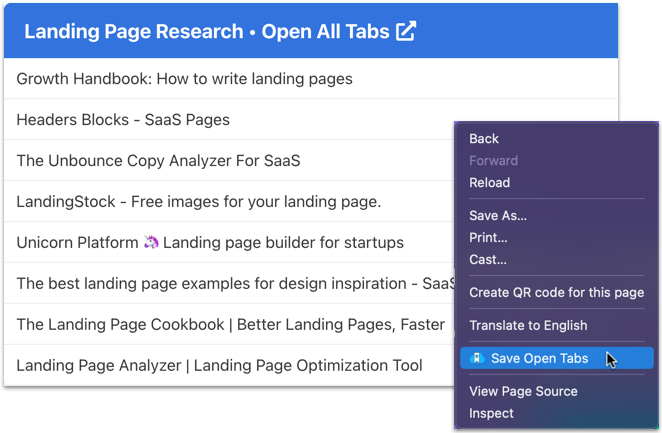662x433 pixels.
Task: Open Headers Blocks - SaaS Pages link
Action: click(x=123, y=120)
